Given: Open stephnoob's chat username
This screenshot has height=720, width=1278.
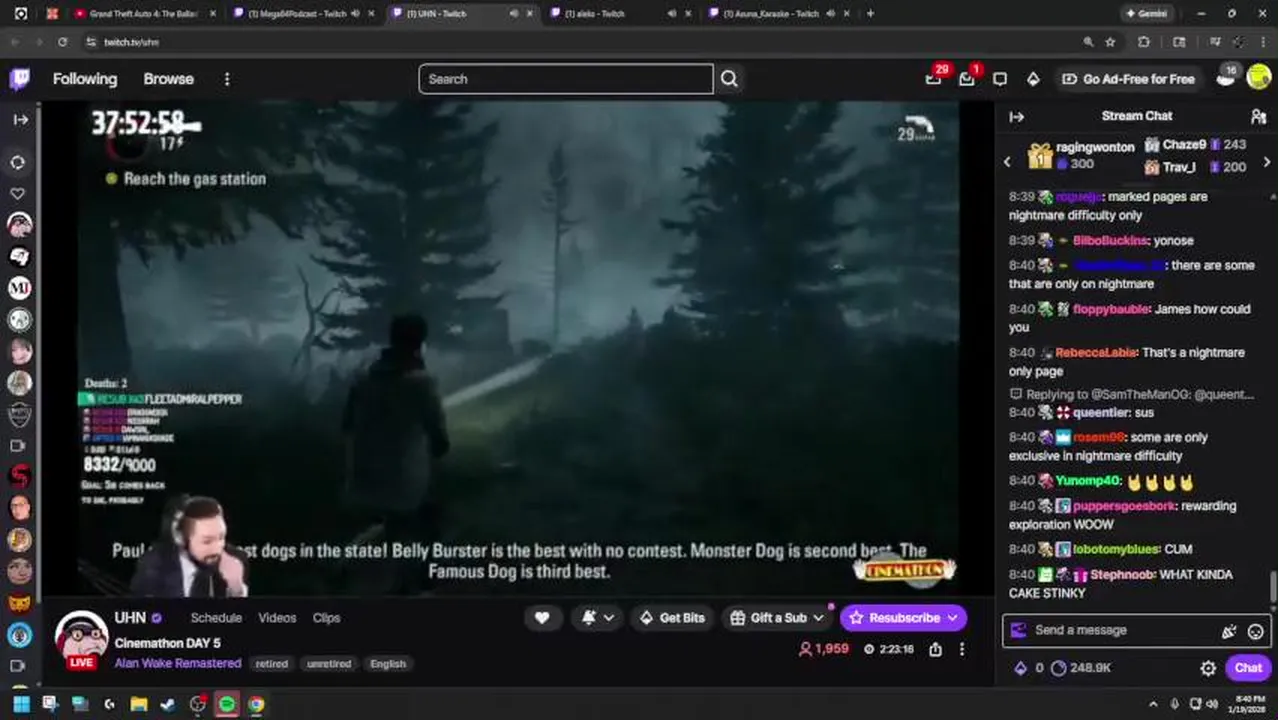Looking at the screenshot, I should tap(1122, 575).
